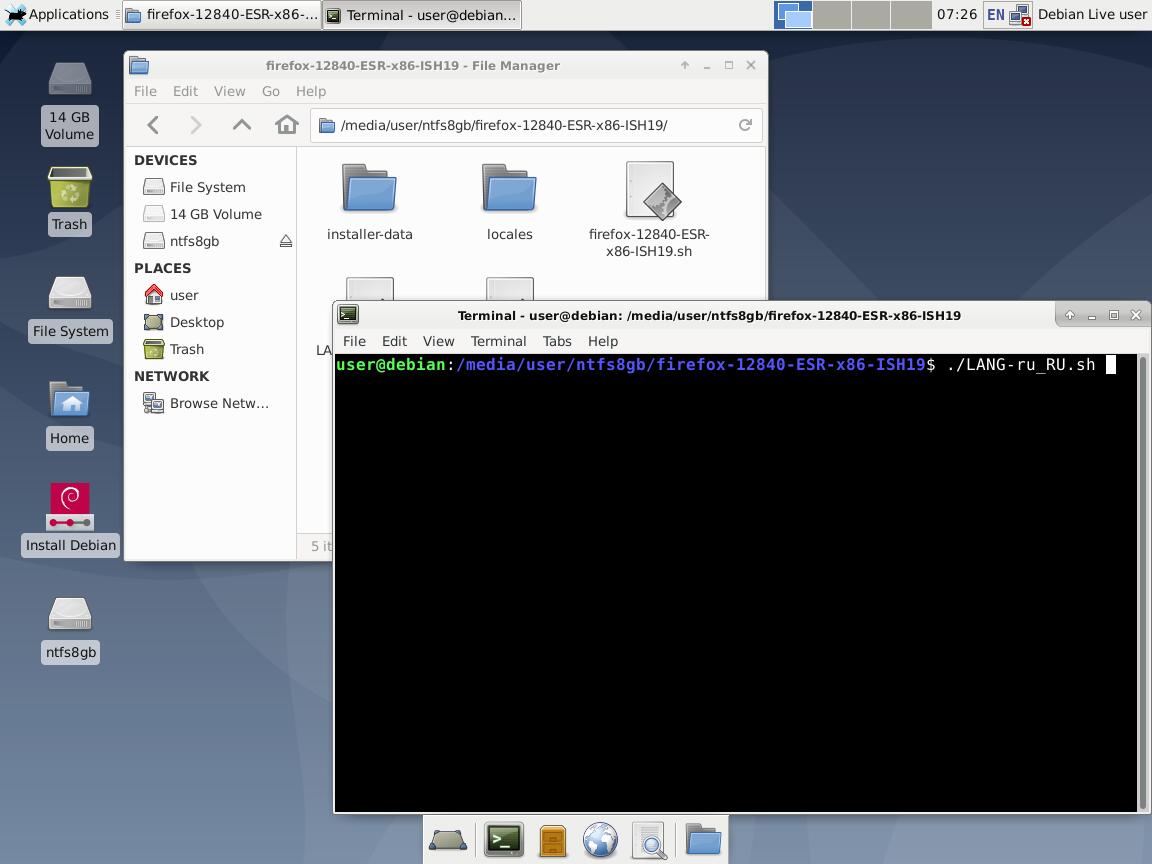Go to home folder in File Manager
1152x864 pixels.
coord(287,125)
